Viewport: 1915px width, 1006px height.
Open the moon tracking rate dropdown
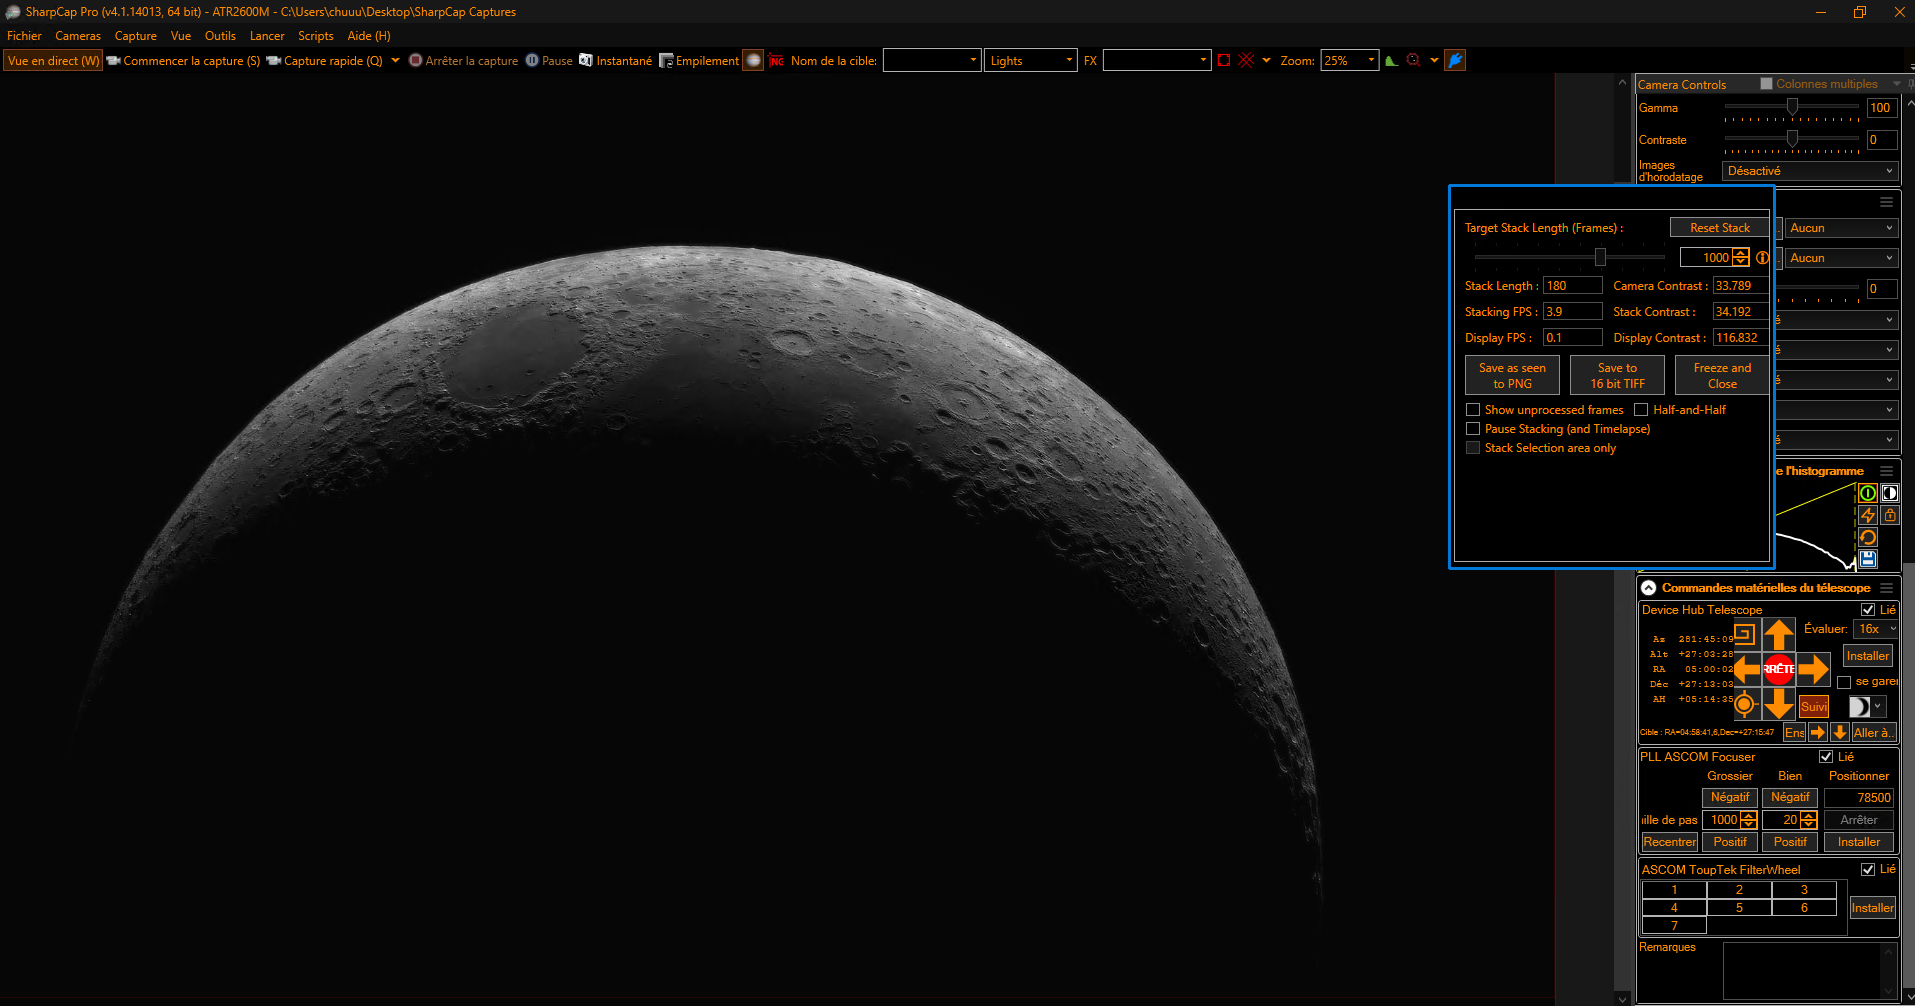tap(1866, 707)
